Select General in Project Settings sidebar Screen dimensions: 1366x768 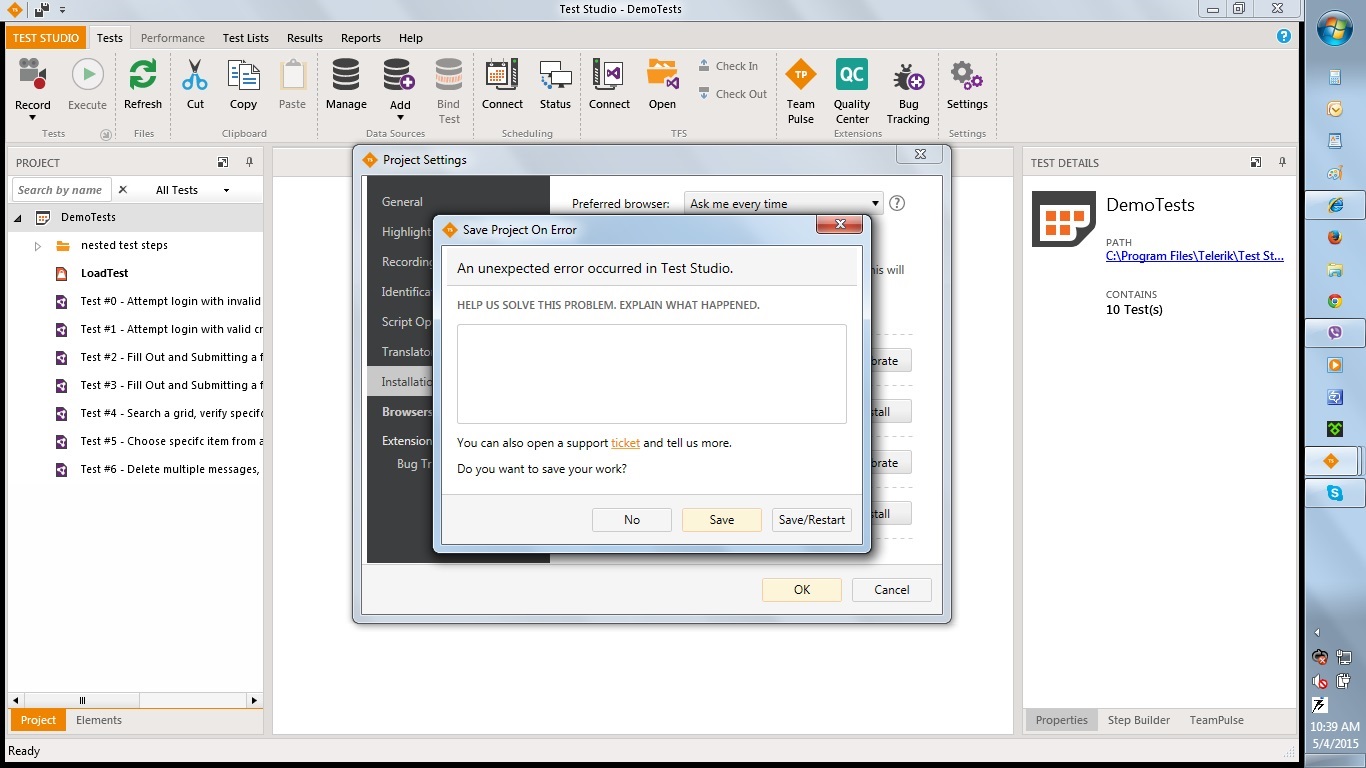[402, 202]
